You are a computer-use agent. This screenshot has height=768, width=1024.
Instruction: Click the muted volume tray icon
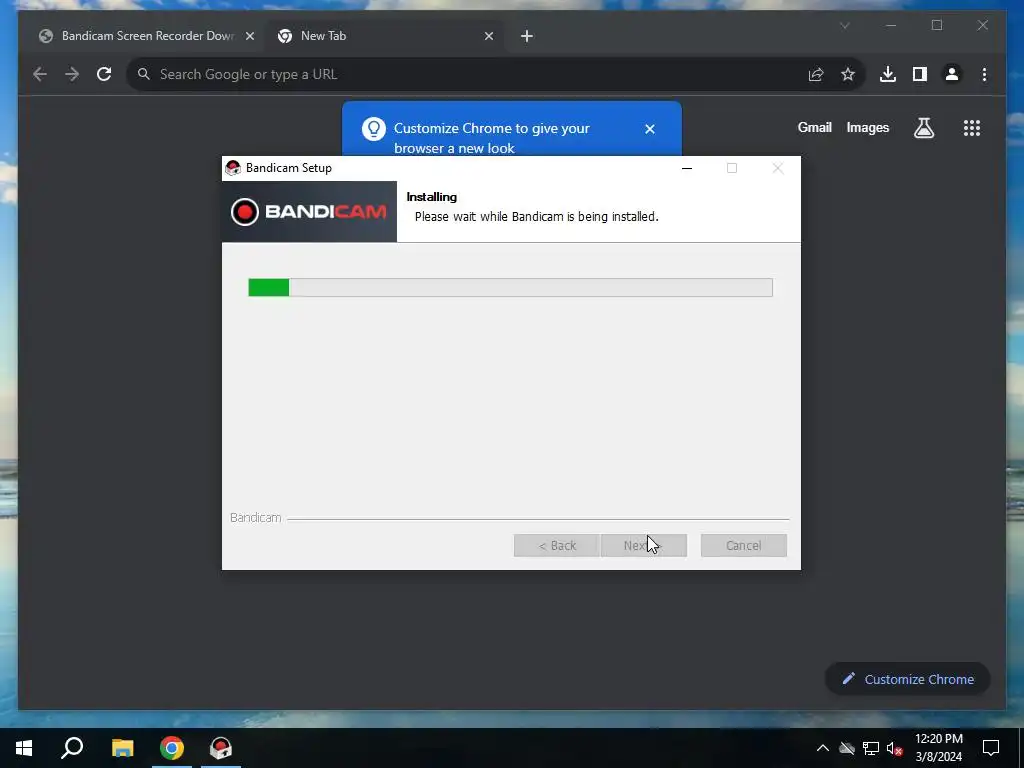click(x=894, y=748)
